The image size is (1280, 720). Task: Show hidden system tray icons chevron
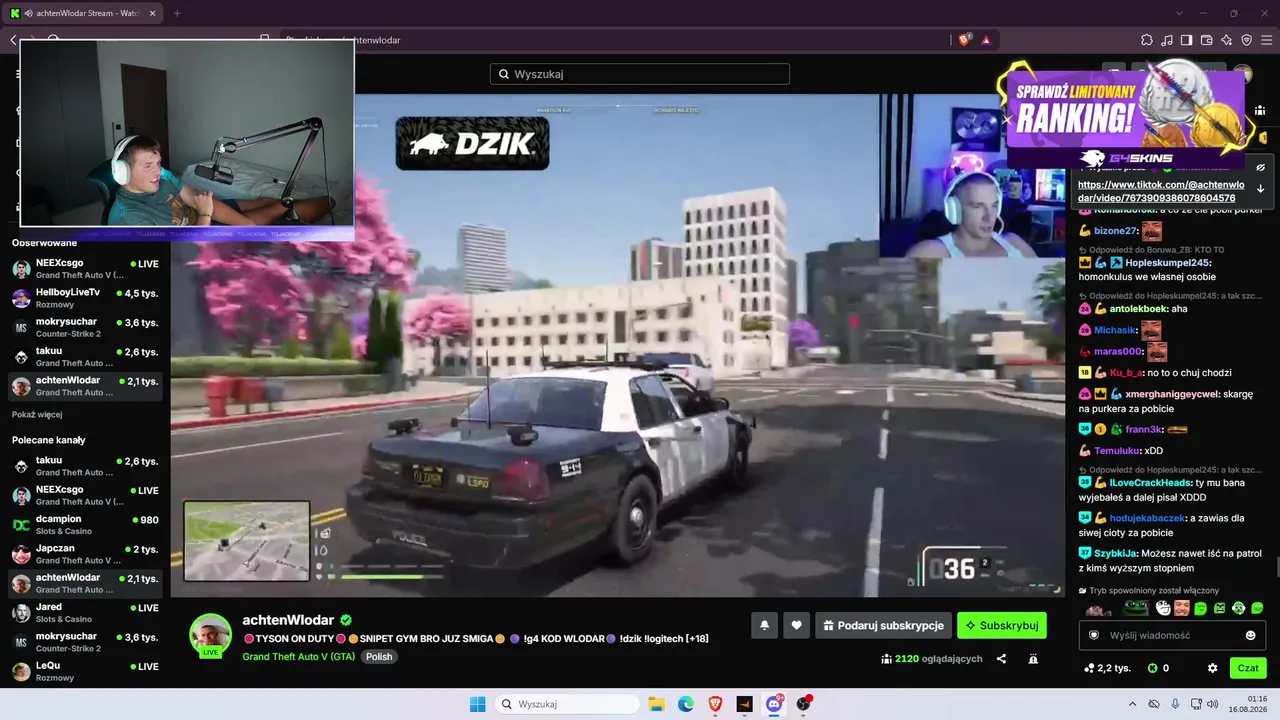1132,704
